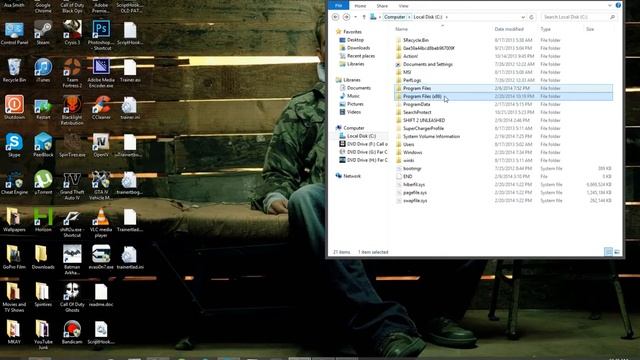Screen dimensions: 640x360
Task: Switch to the Home ribbon tab
Action: pos(360,6)
